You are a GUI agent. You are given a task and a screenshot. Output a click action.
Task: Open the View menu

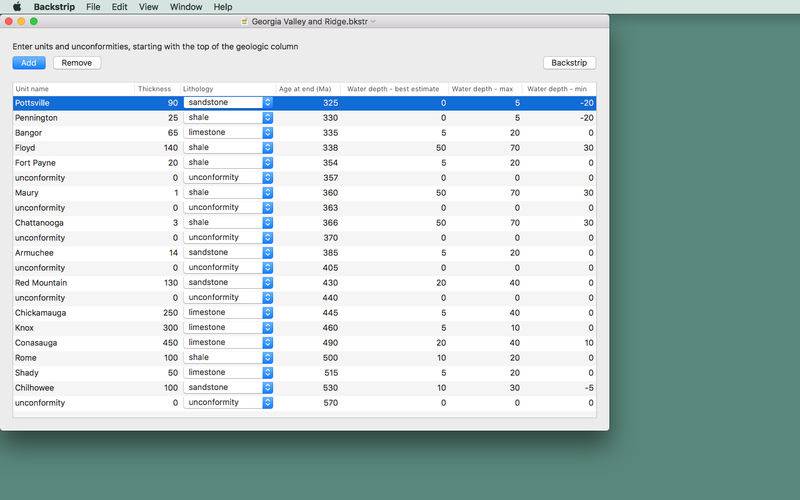[x=148, y=7]
